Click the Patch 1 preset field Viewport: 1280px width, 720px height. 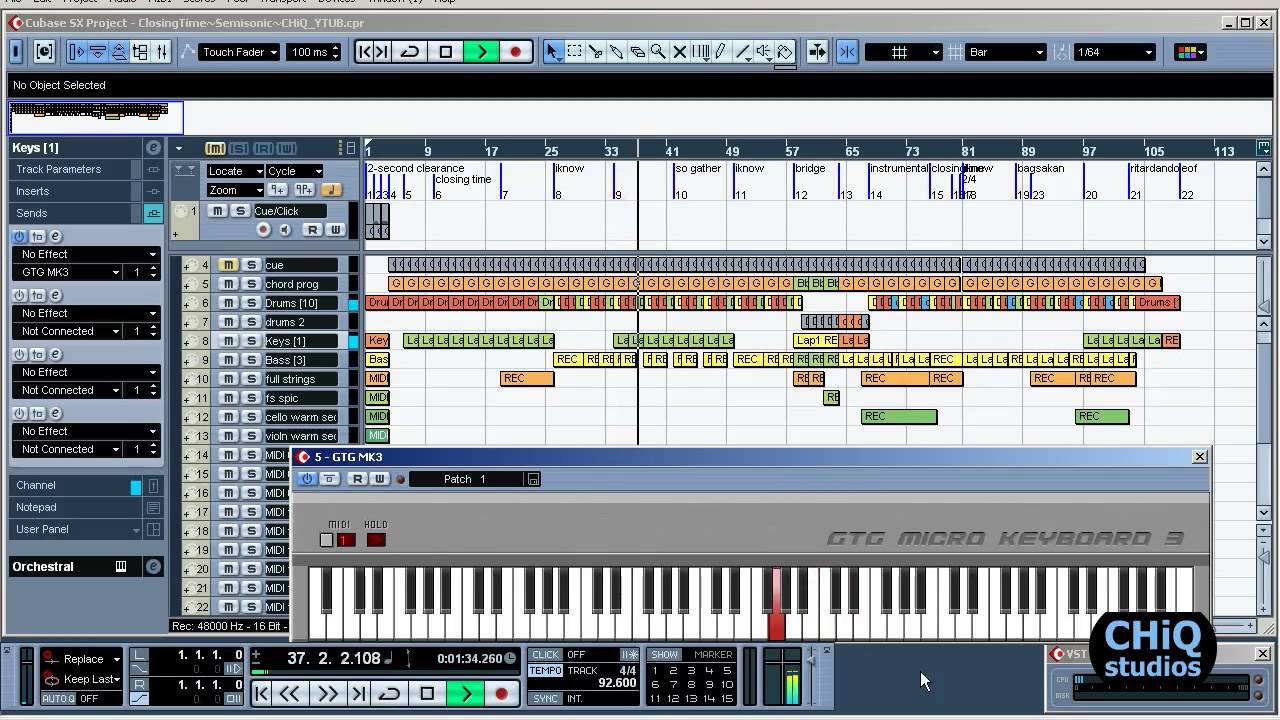[x=467, y=479]
